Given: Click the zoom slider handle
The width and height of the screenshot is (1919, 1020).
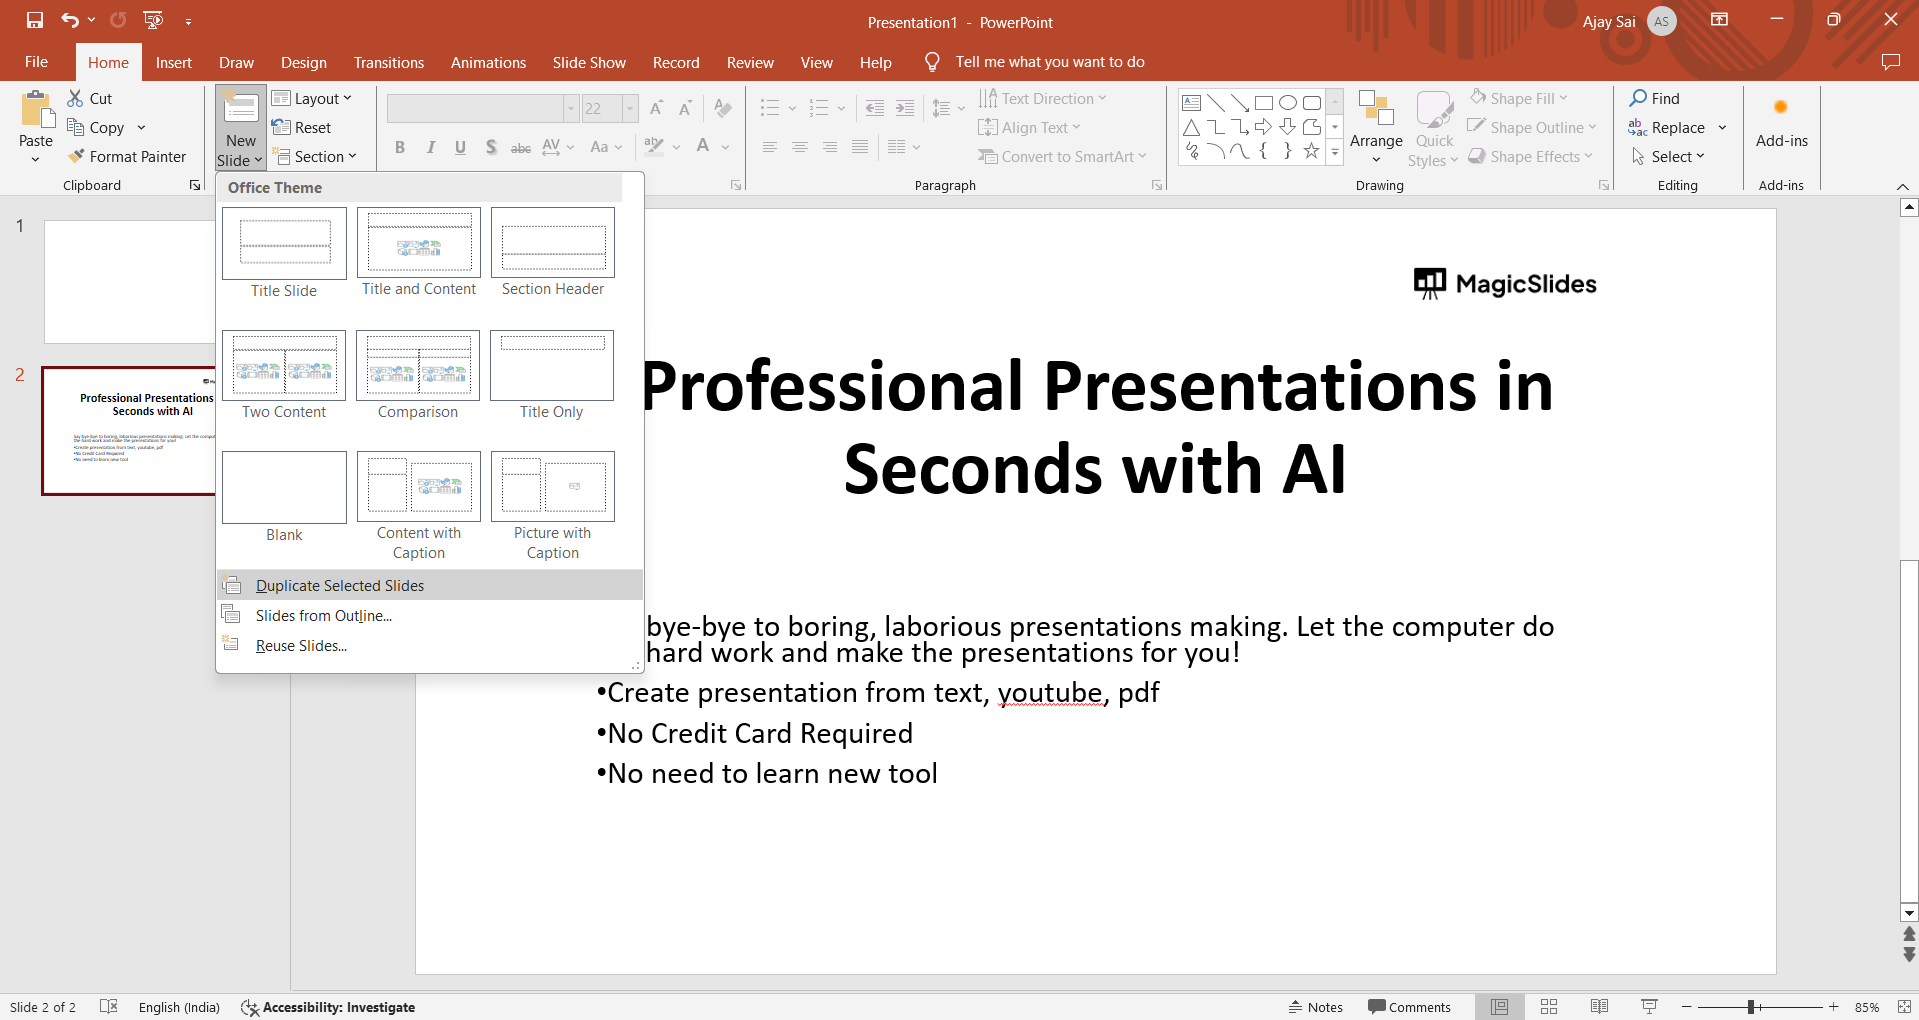Looking at the screenshot, I should 1752,1007.
